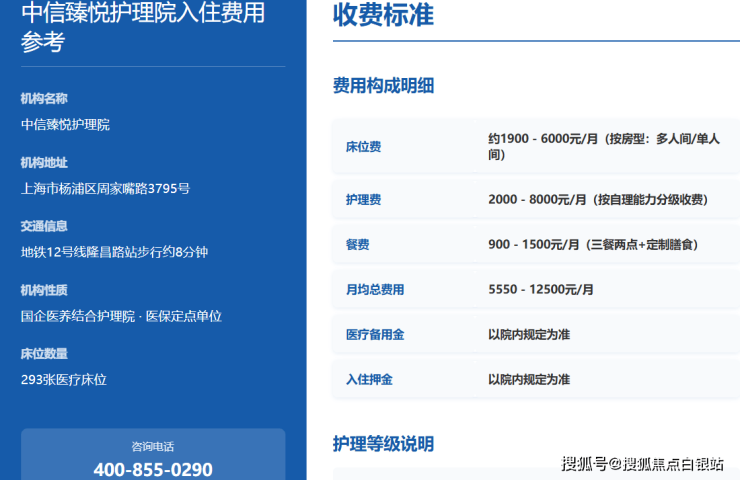Click the 餐费 row label
The width and height of the screenshot is (740, 480).
[x=358, y=244]
